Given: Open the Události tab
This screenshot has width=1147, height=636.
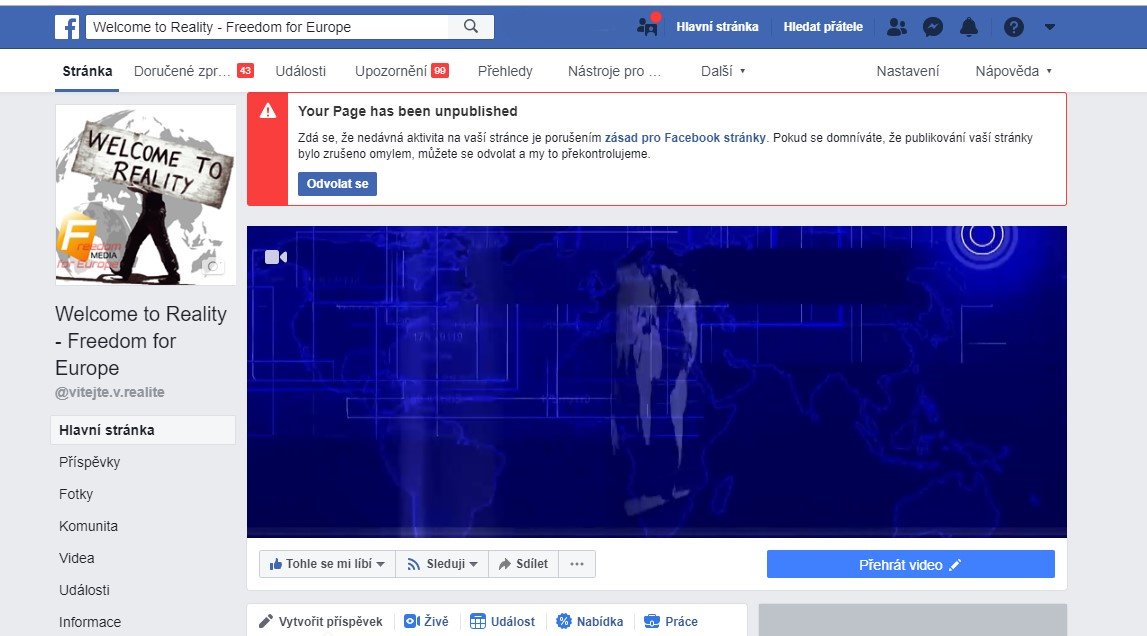Looking at the screenshot, I should click(x=301, y=71).
